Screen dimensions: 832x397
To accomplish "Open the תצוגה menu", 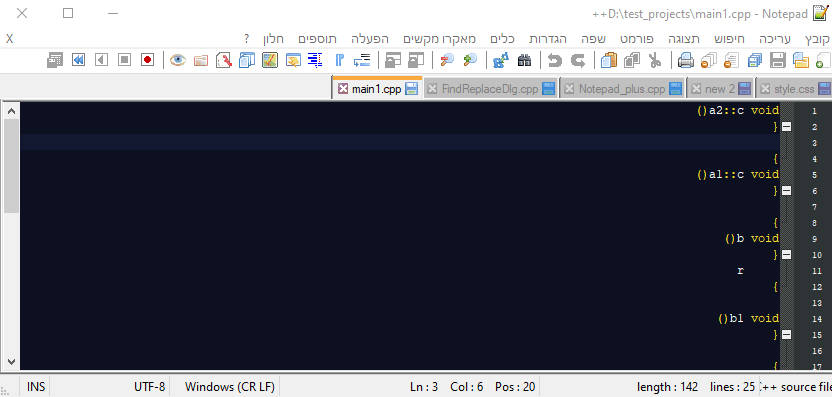I will (683, 39).
